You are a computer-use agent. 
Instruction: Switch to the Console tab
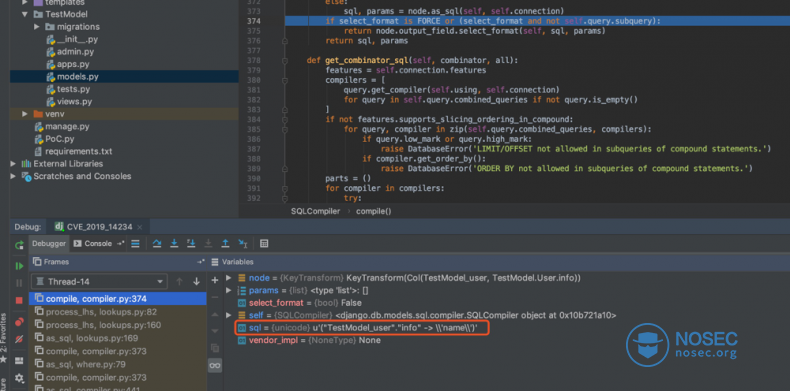click(x=98, y=243)
